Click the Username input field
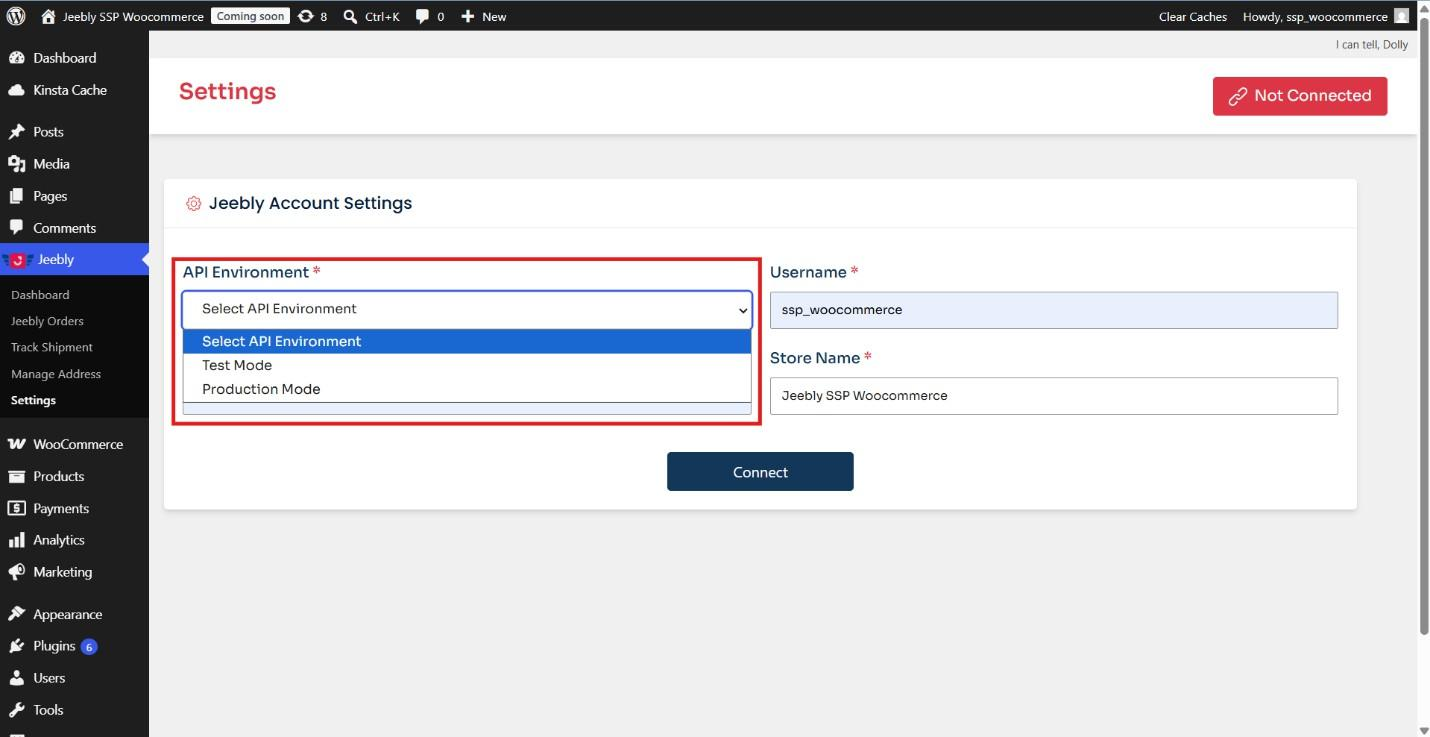This screenshot has height=737, width=1430. click(1054, 310)
